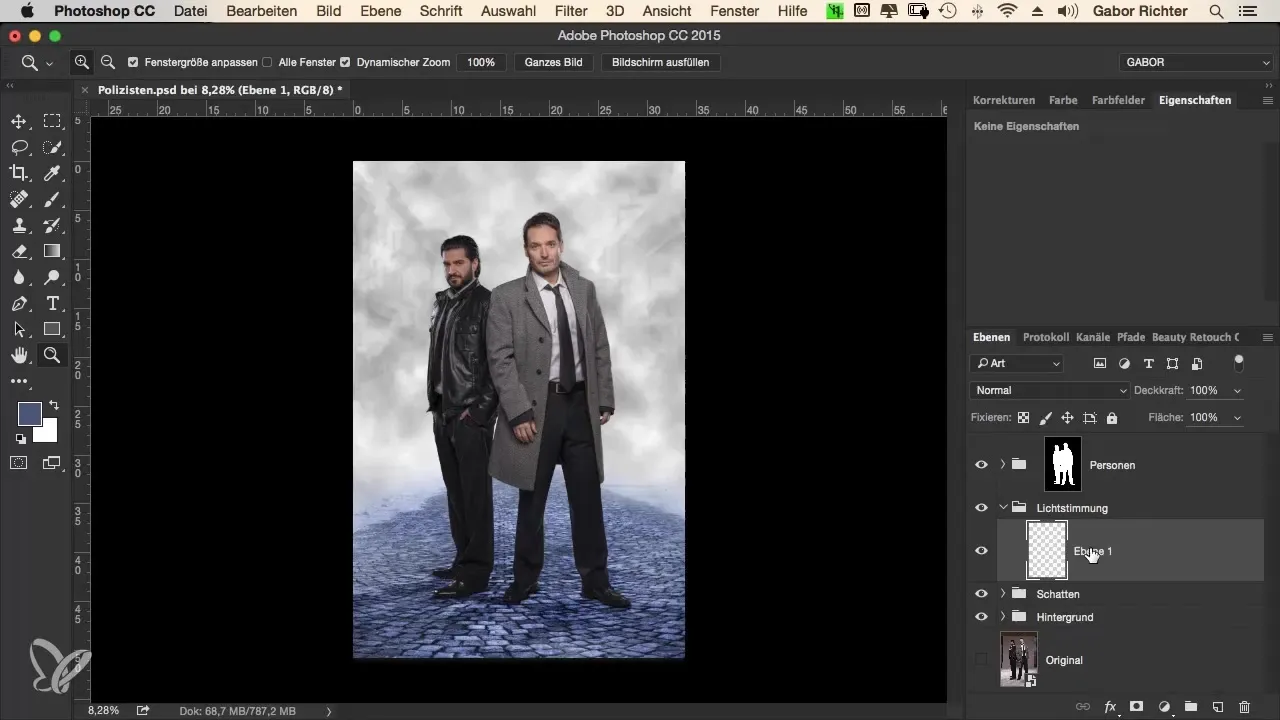Click the Ganzes Bild button

(553, 62)
